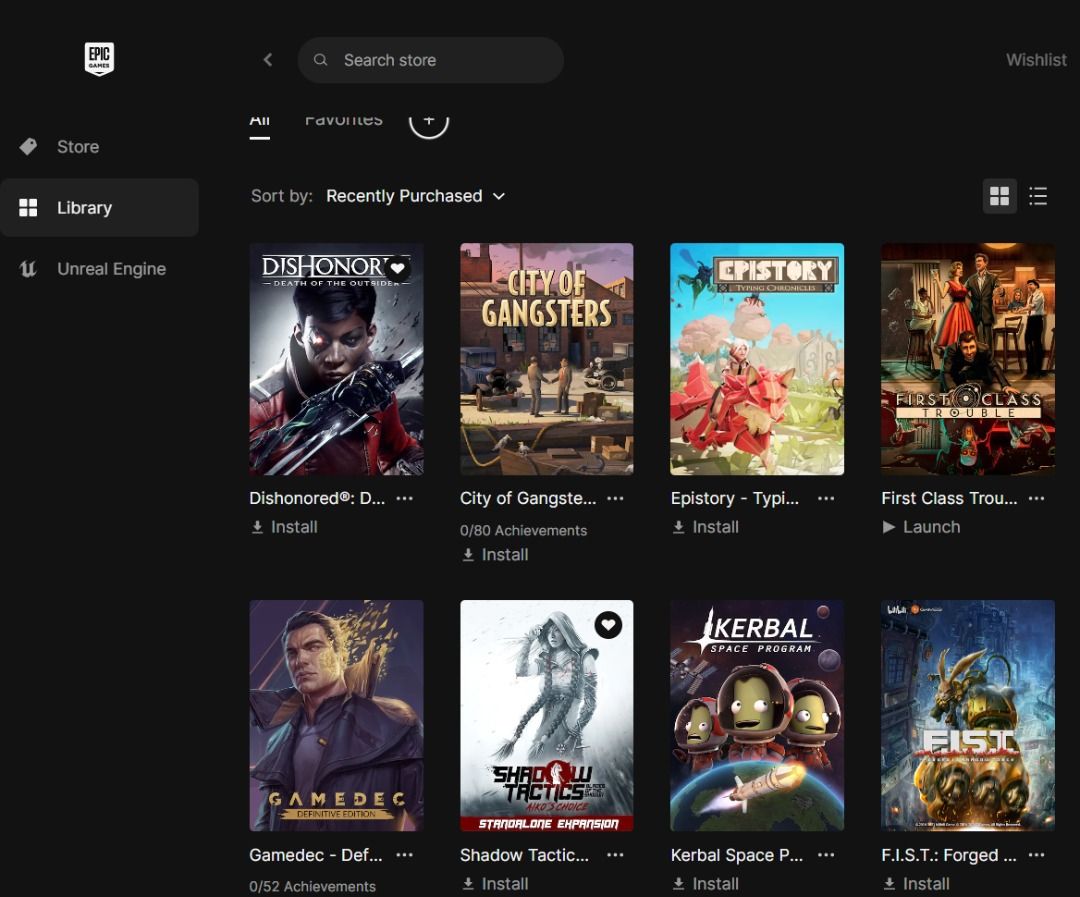Screen dimensions: 1080x897
Task: Click the Shadow Tactics title text
Action: [x=525, y=855]
